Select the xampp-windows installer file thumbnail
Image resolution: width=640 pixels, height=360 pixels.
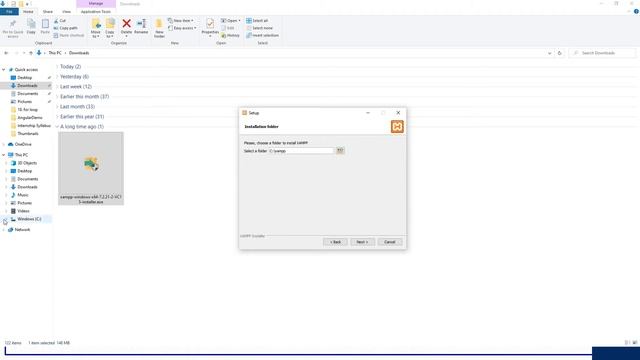pos(91,168)
